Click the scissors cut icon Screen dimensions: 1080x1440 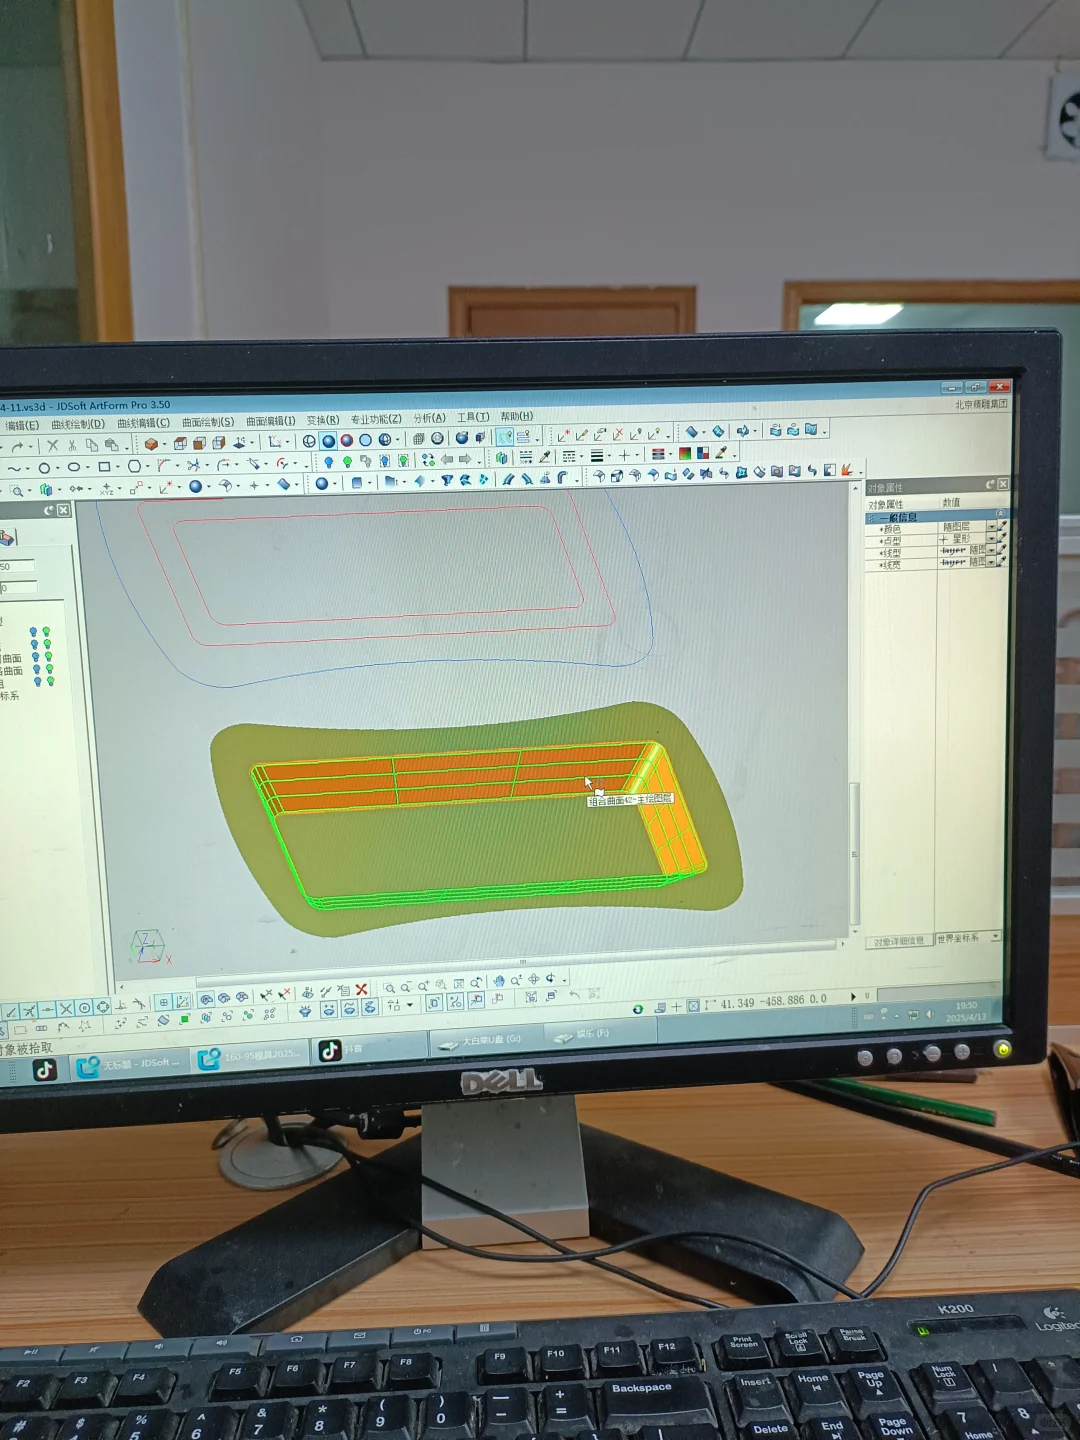tap(72, 446)
